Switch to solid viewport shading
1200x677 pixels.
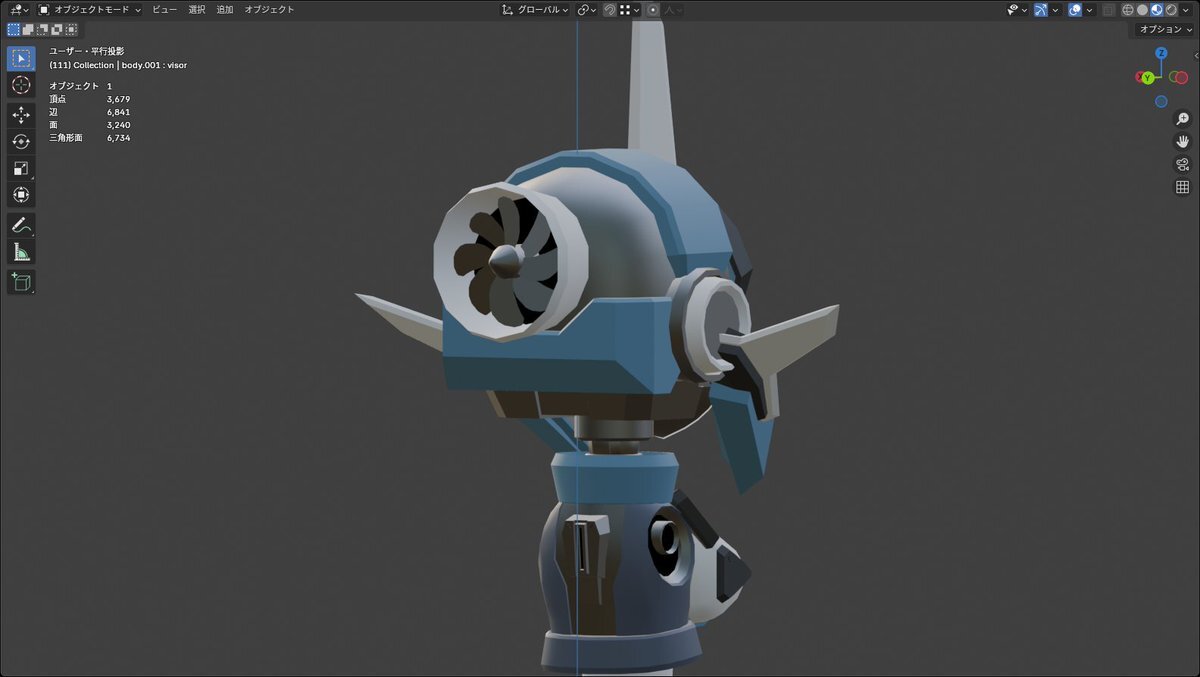click(x=1143, y=10)
